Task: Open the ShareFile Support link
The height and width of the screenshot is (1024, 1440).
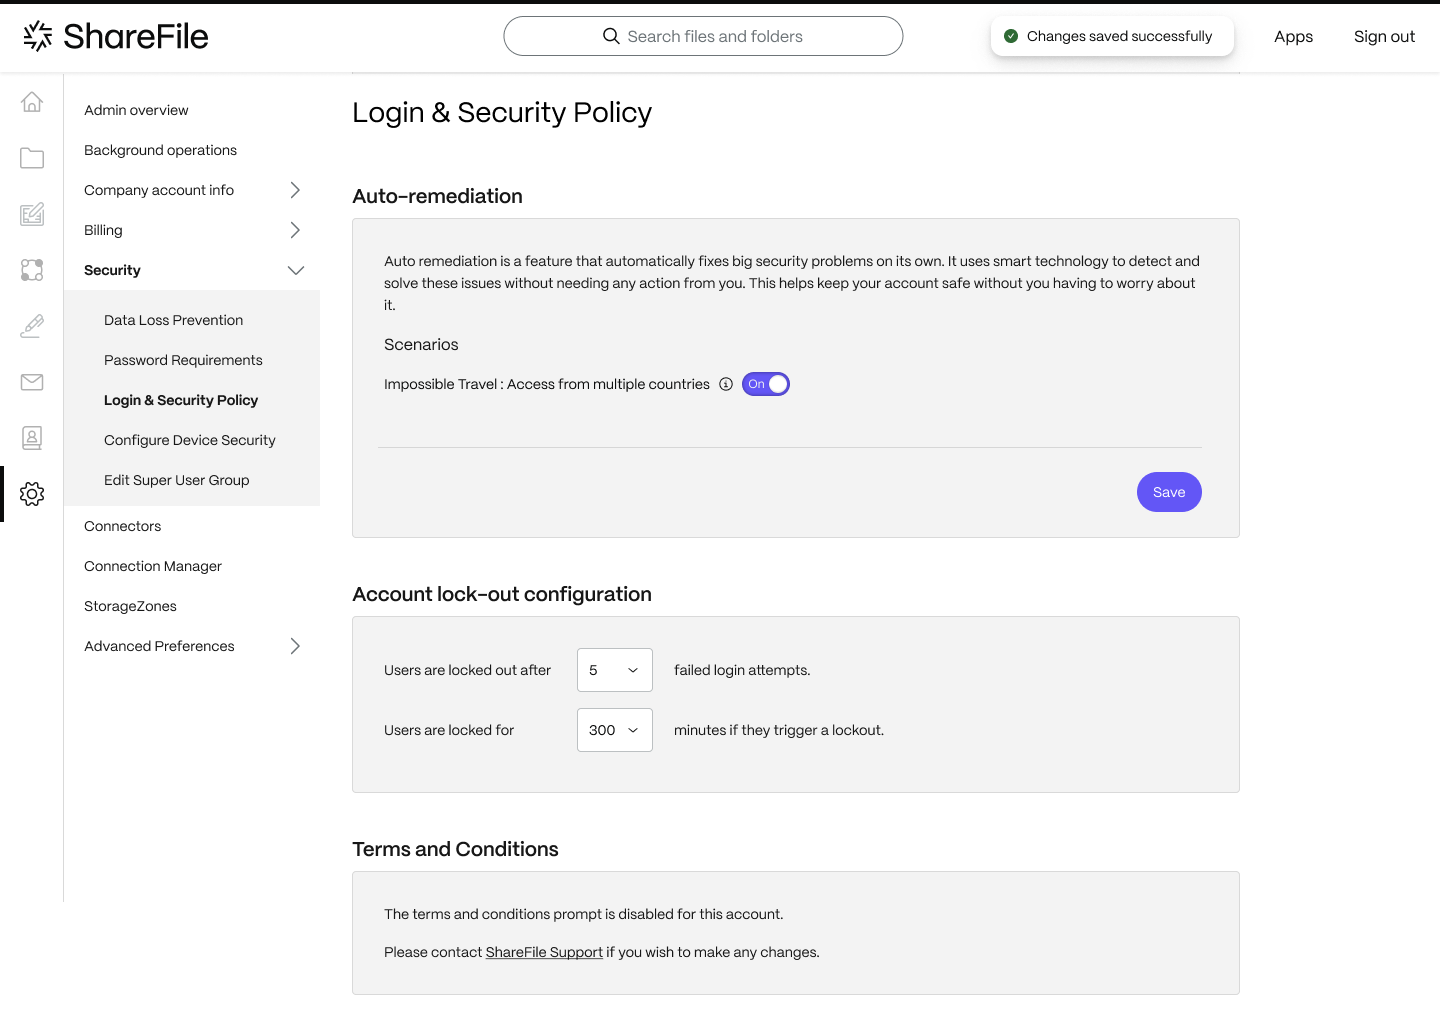Action: 544,952
